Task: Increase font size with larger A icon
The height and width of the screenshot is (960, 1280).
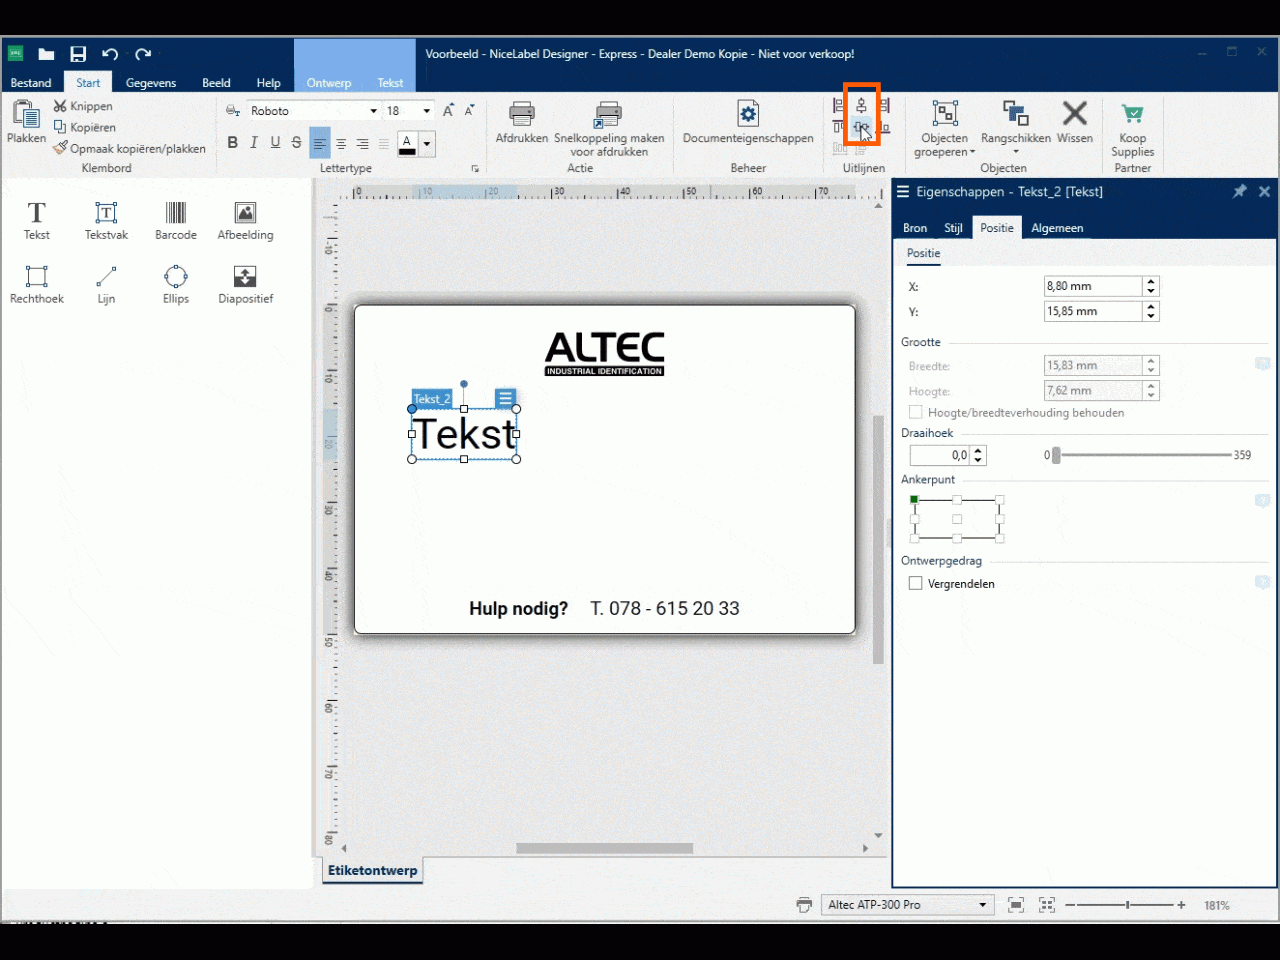Action: click(x=448, y=110)
